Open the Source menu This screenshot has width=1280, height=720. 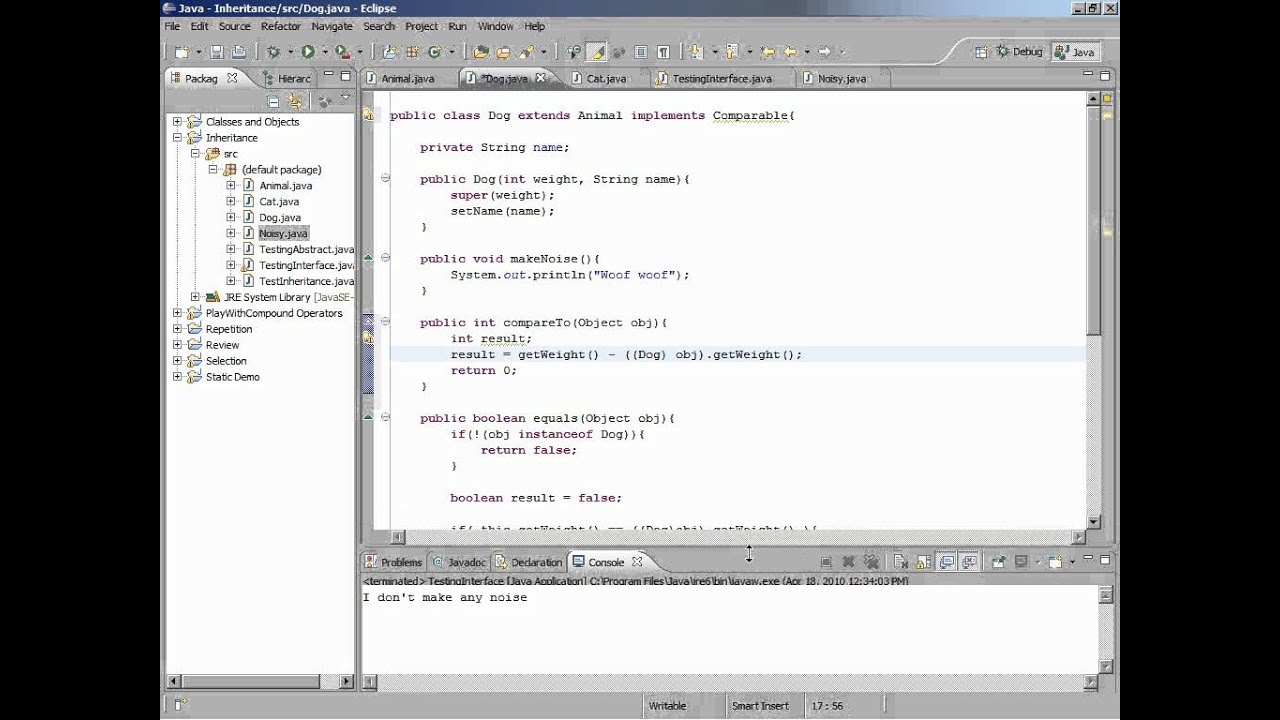click(x=234, y=26)
